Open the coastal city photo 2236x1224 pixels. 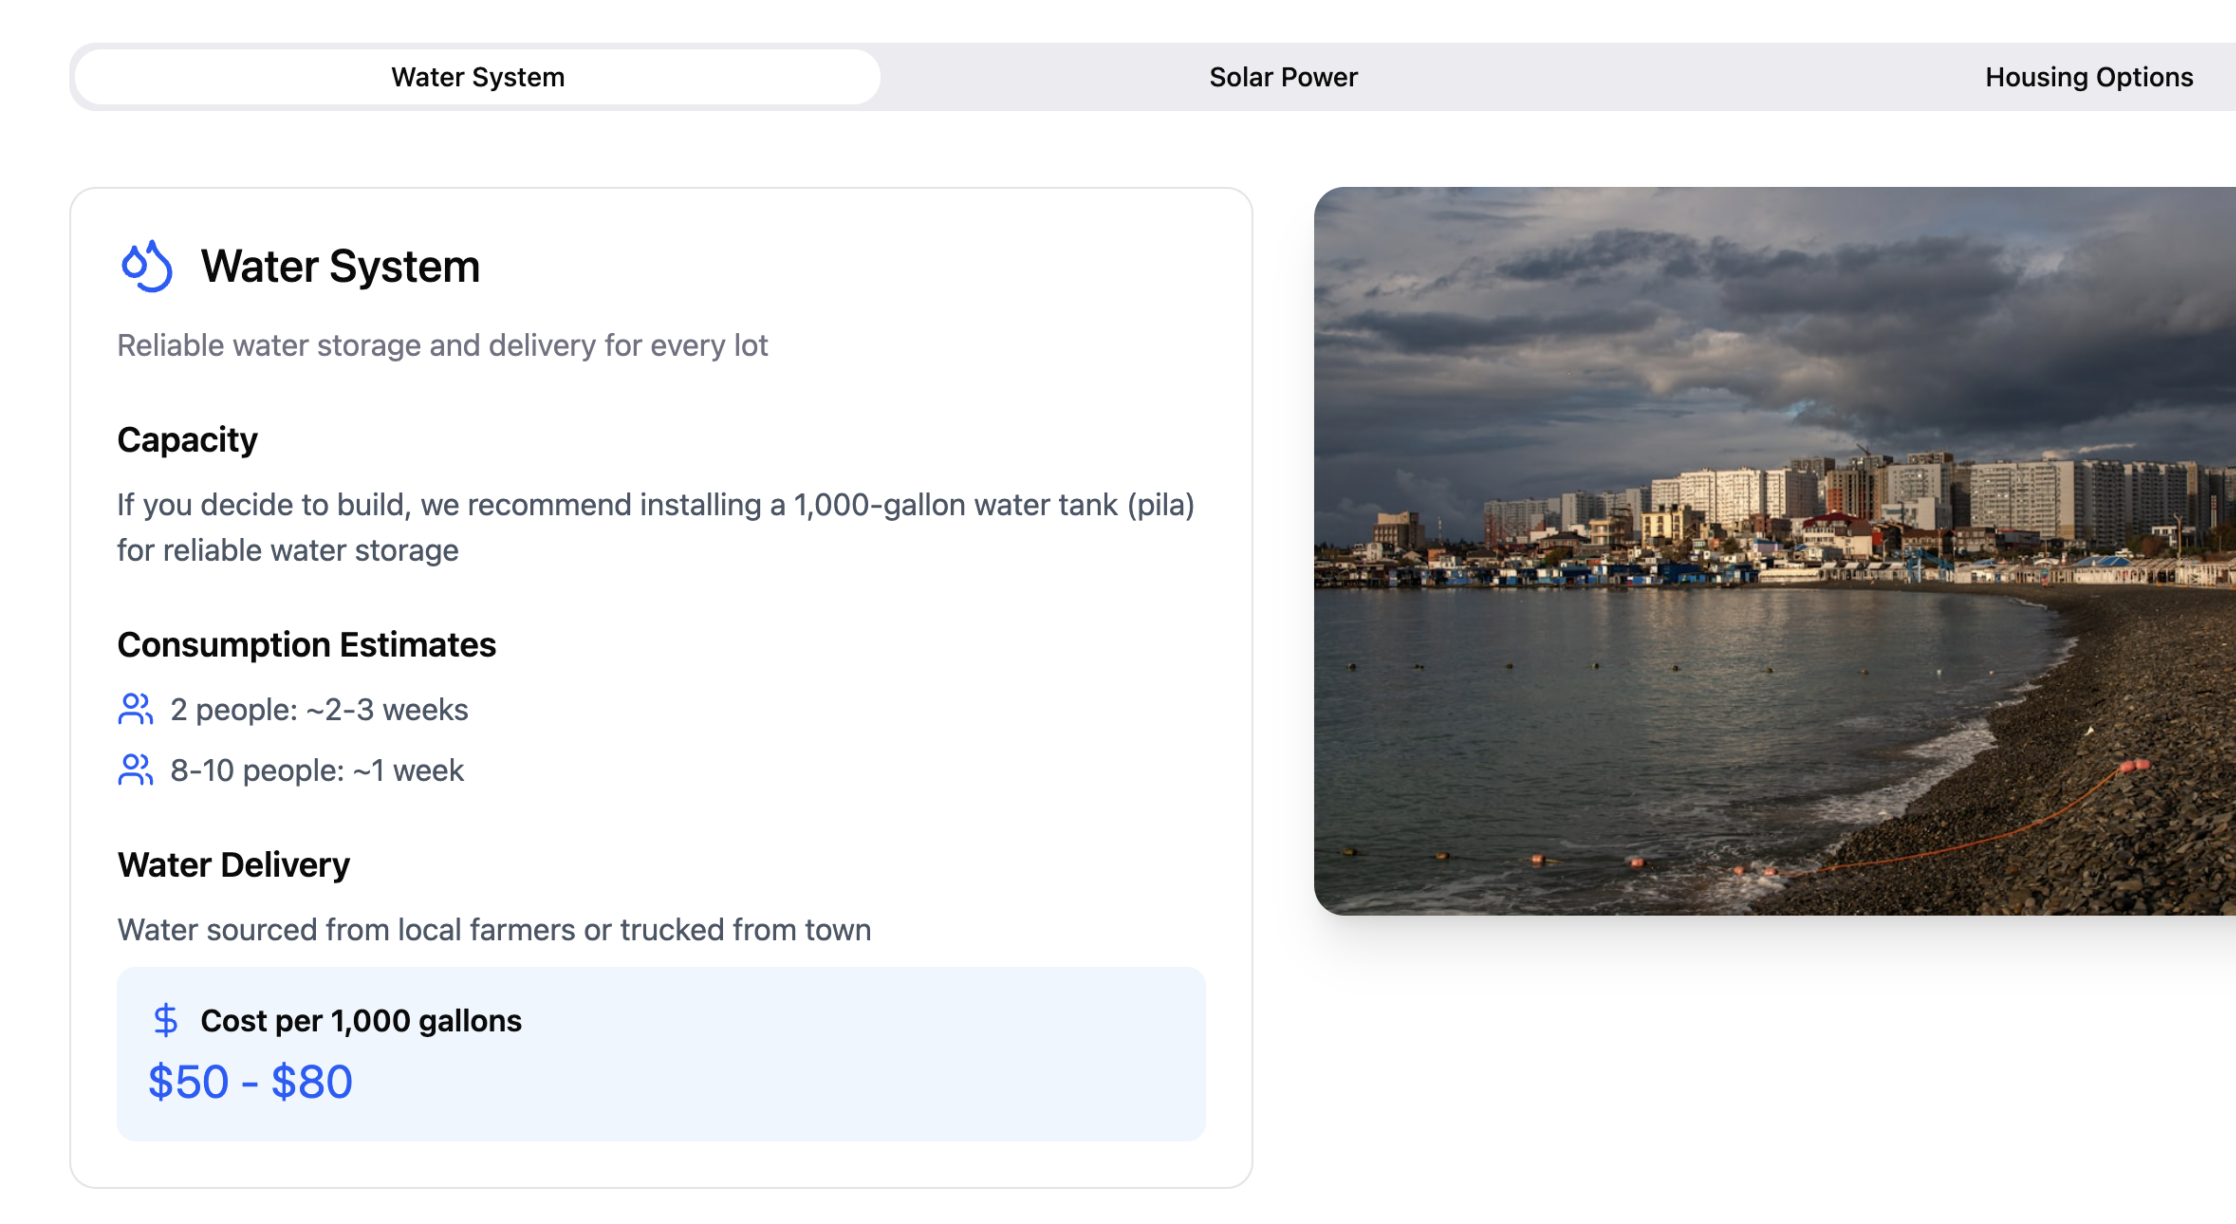[1774, 550]
